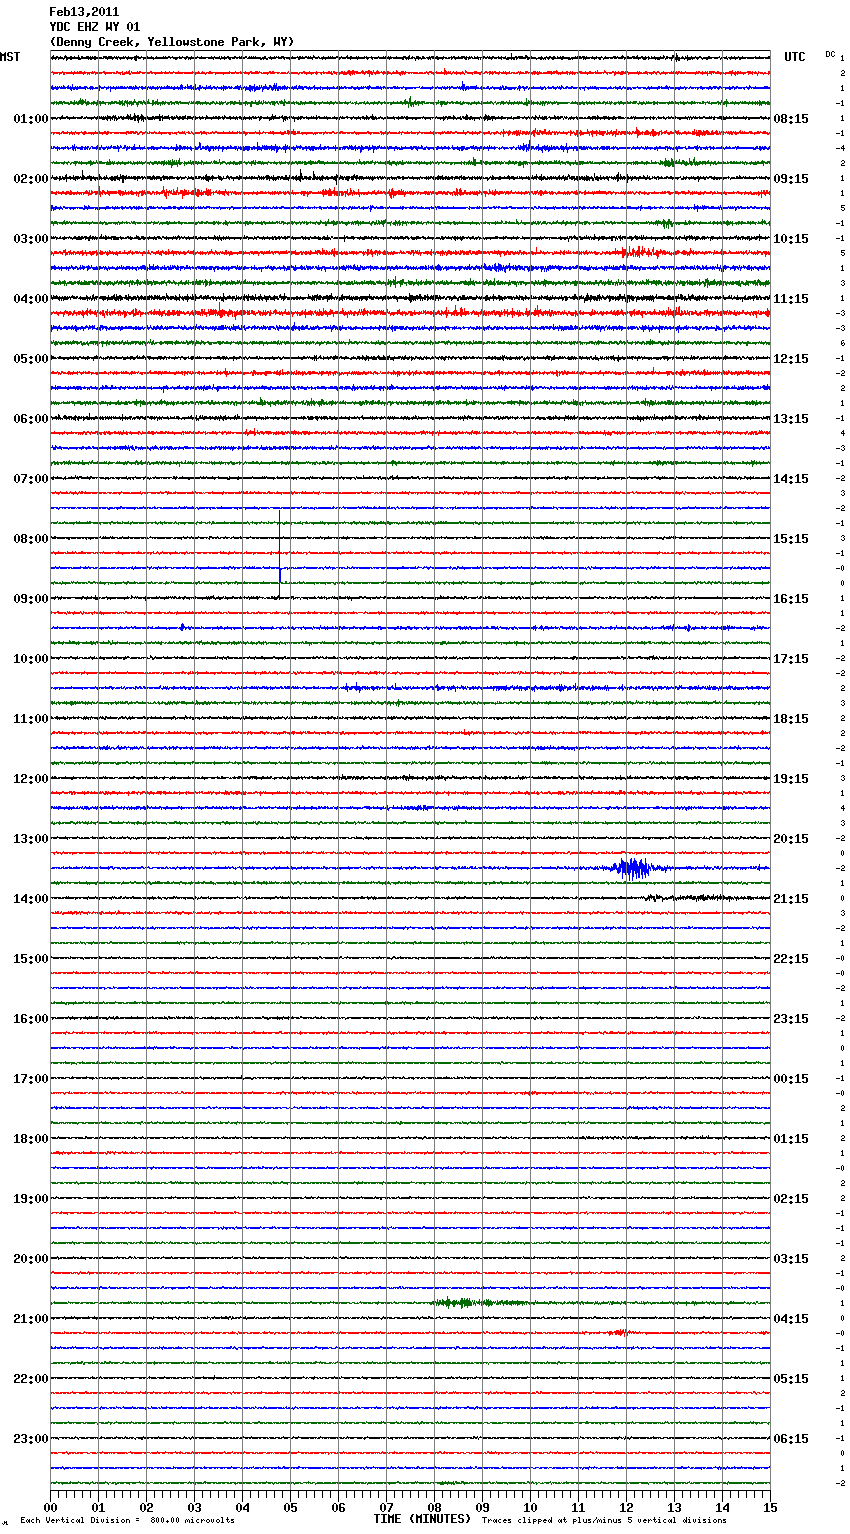Select the 06:00 MST row label

tap(31, 419)
